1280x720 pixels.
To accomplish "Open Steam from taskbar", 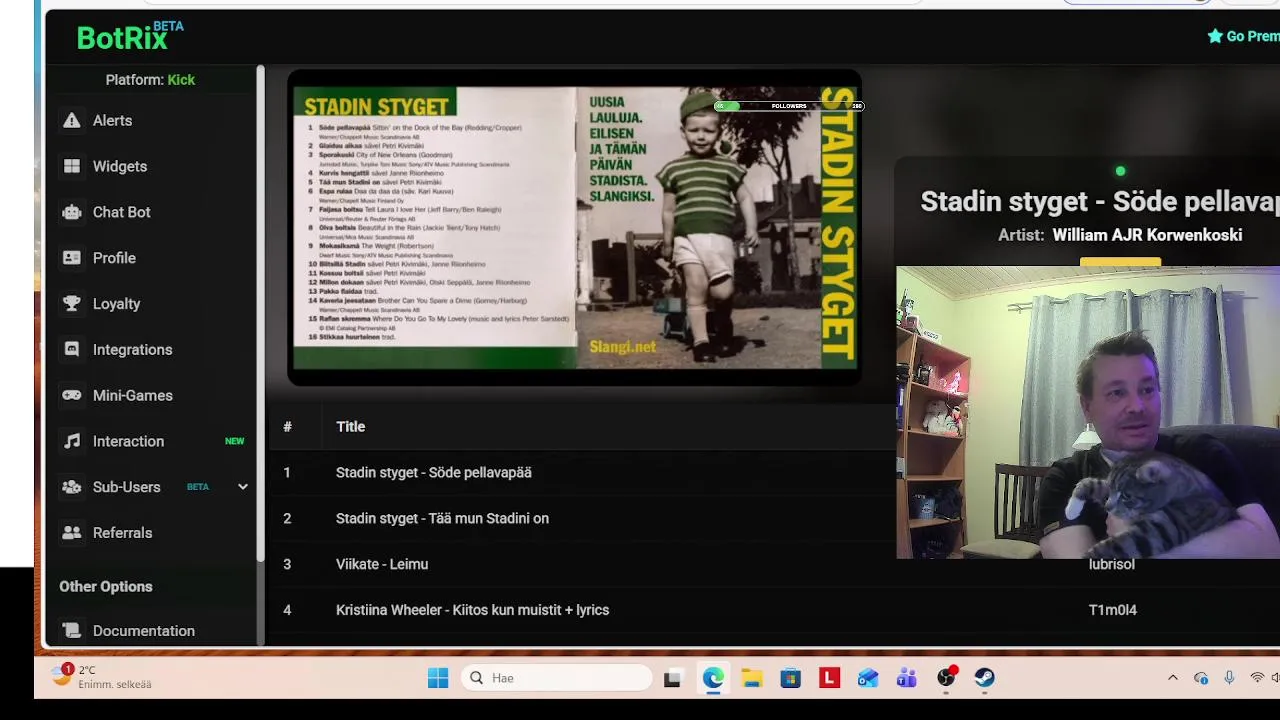I will [x=985, y=678].
